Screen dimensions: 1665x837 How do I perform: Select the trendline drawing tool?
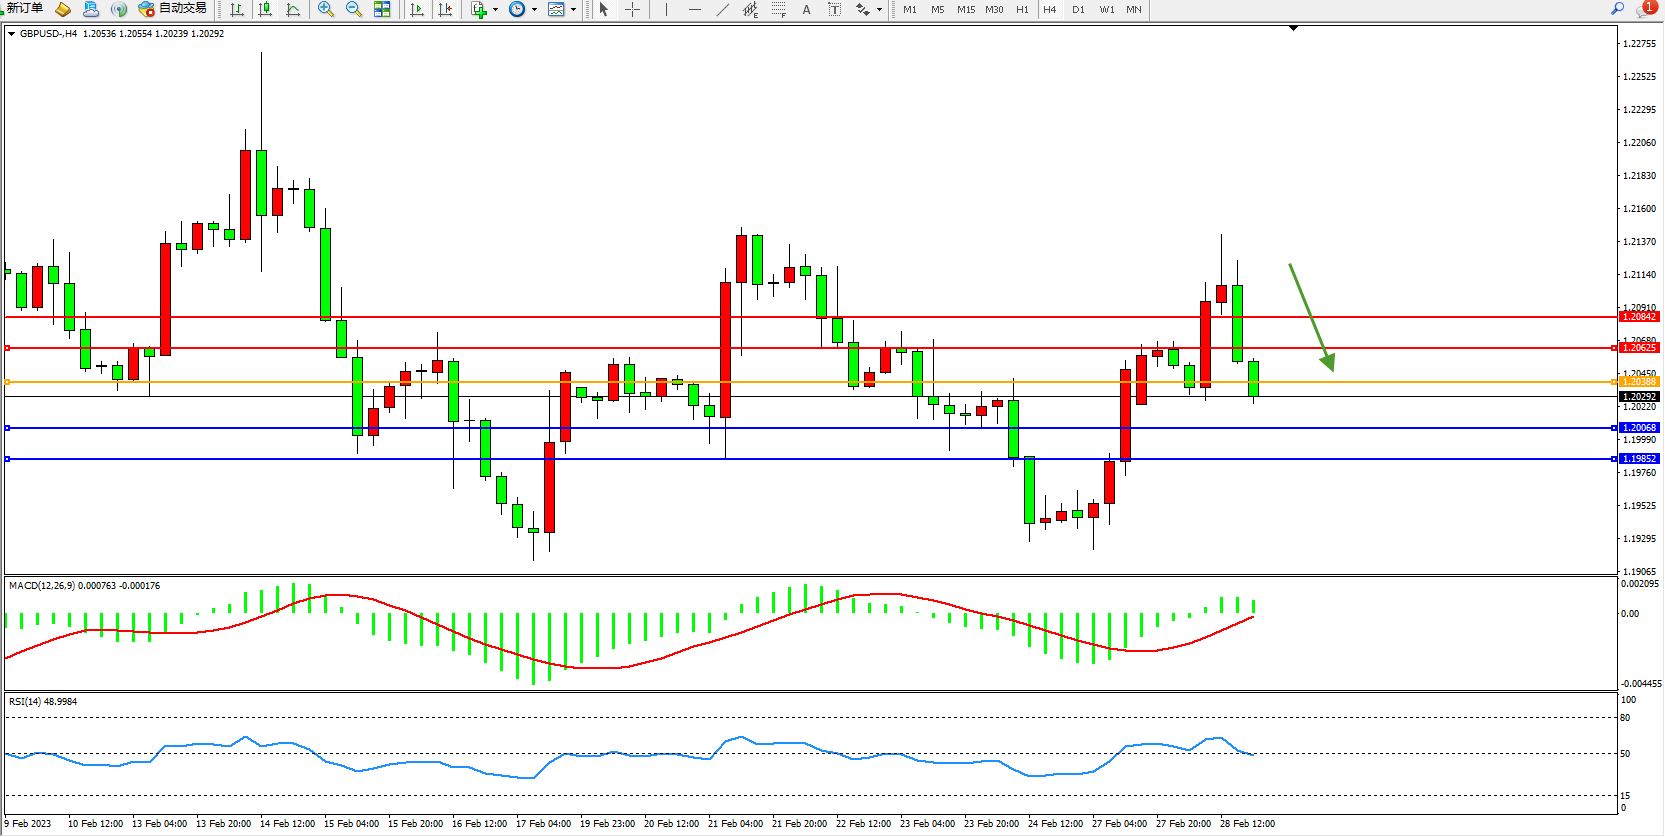pos(723,9)
